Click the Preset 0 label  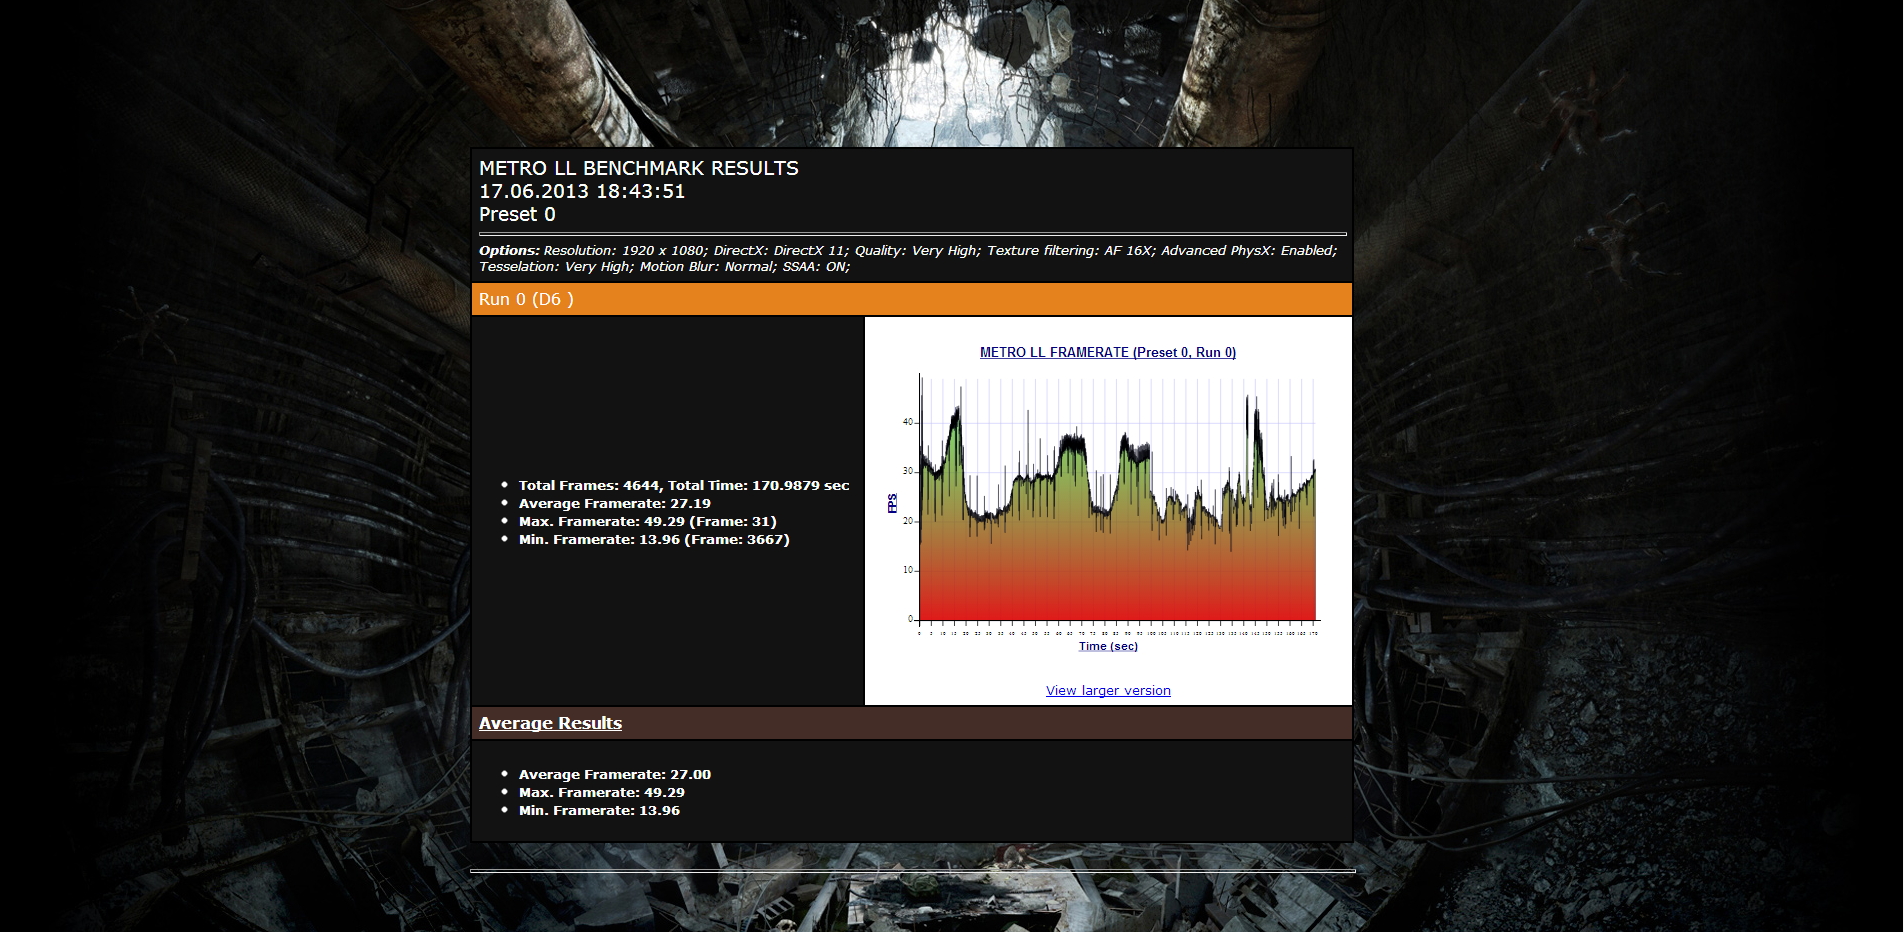tap(517, 214)
